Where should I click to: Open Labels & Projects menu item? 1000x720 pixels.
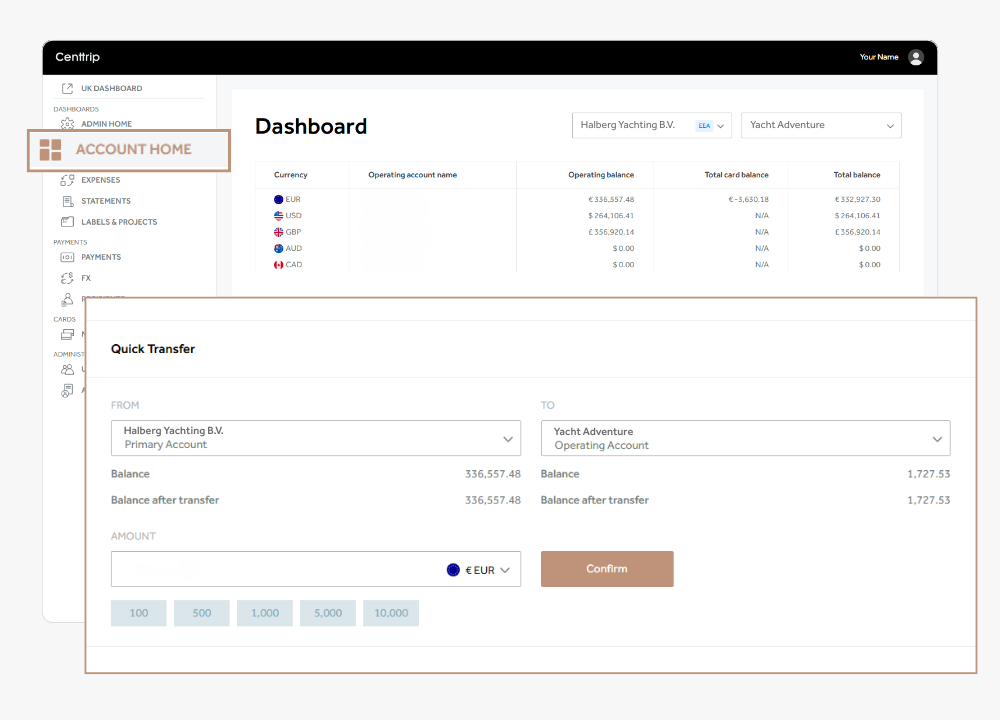click(x=119, y=223)
